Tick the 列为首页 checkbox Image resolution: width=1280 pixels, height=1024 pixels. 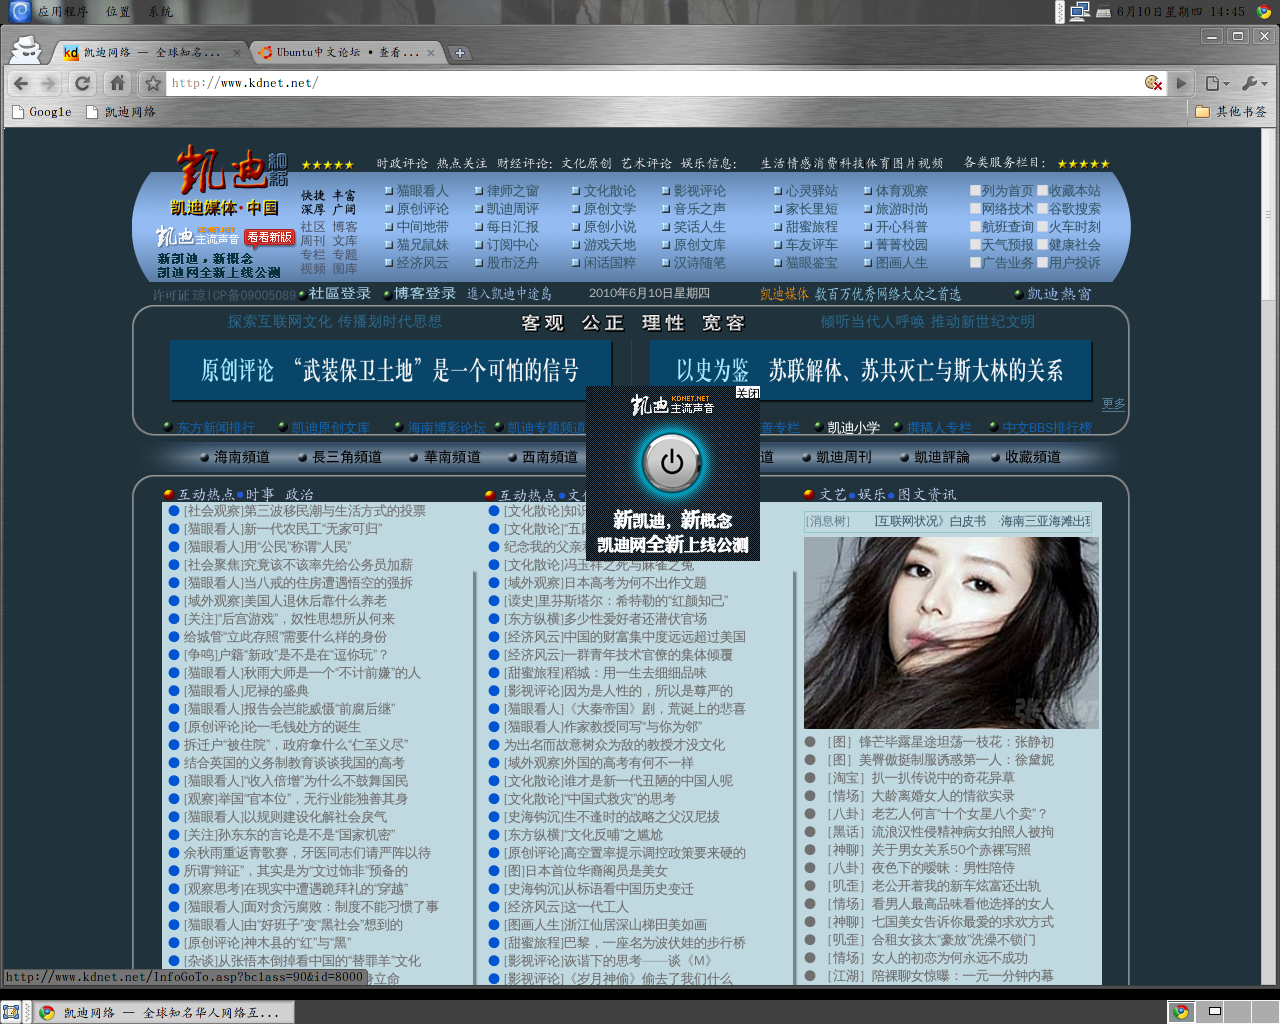tap(975, 190)
